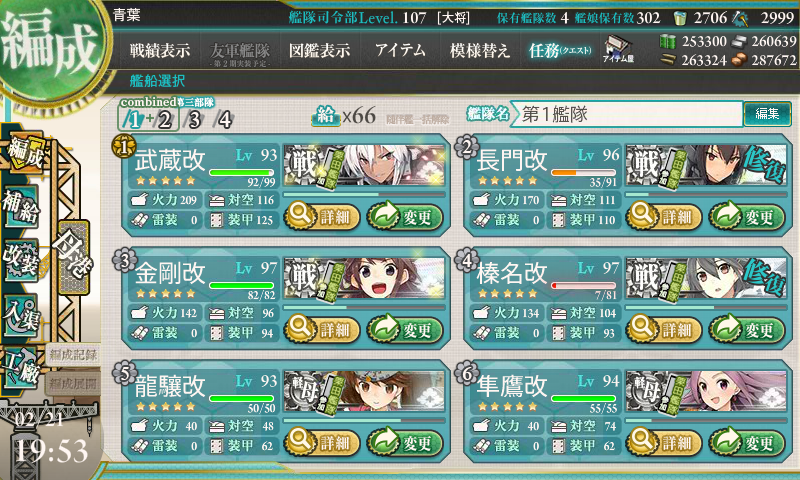Screen dimensions: 800x480
Task: Click the 第1艦隊 fleet name field
Action: pyautogui.click(x=627, y=114)
